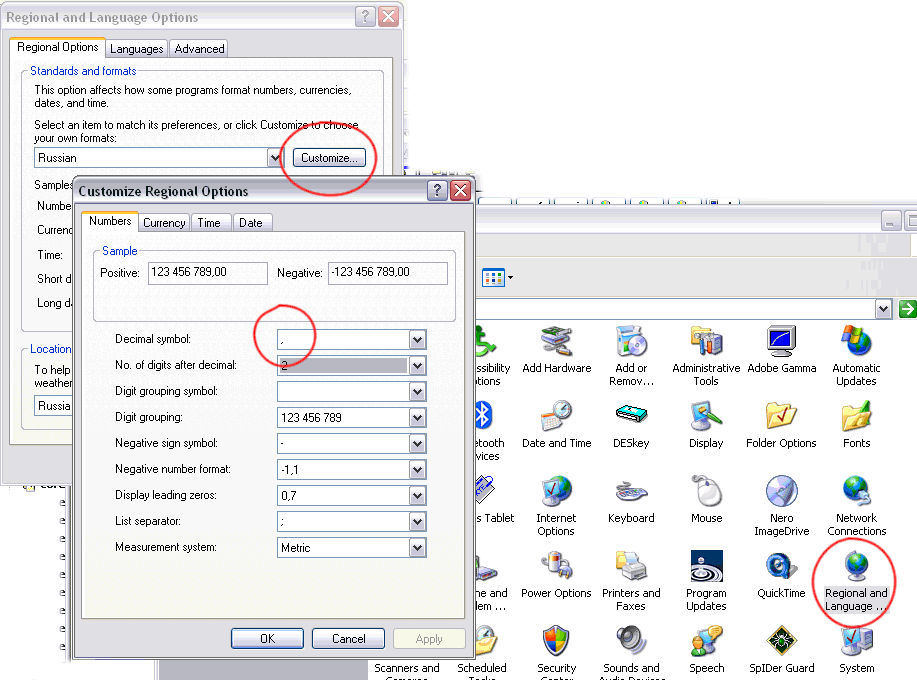Open SpIDer Guard icon
This screenshot has height=680, width=917.
[x=781, y=641]
